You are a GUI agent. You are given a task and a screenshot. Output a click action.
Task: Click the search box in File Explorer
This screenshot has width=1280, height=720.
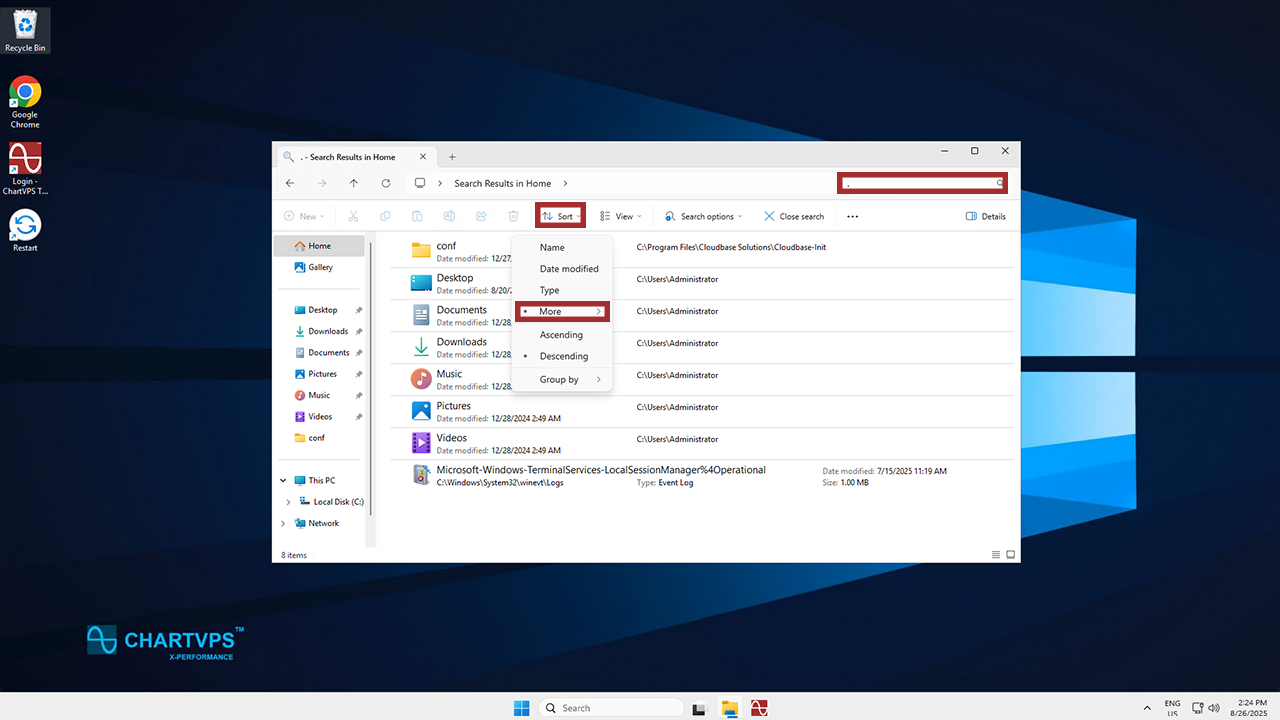point(920,183)
